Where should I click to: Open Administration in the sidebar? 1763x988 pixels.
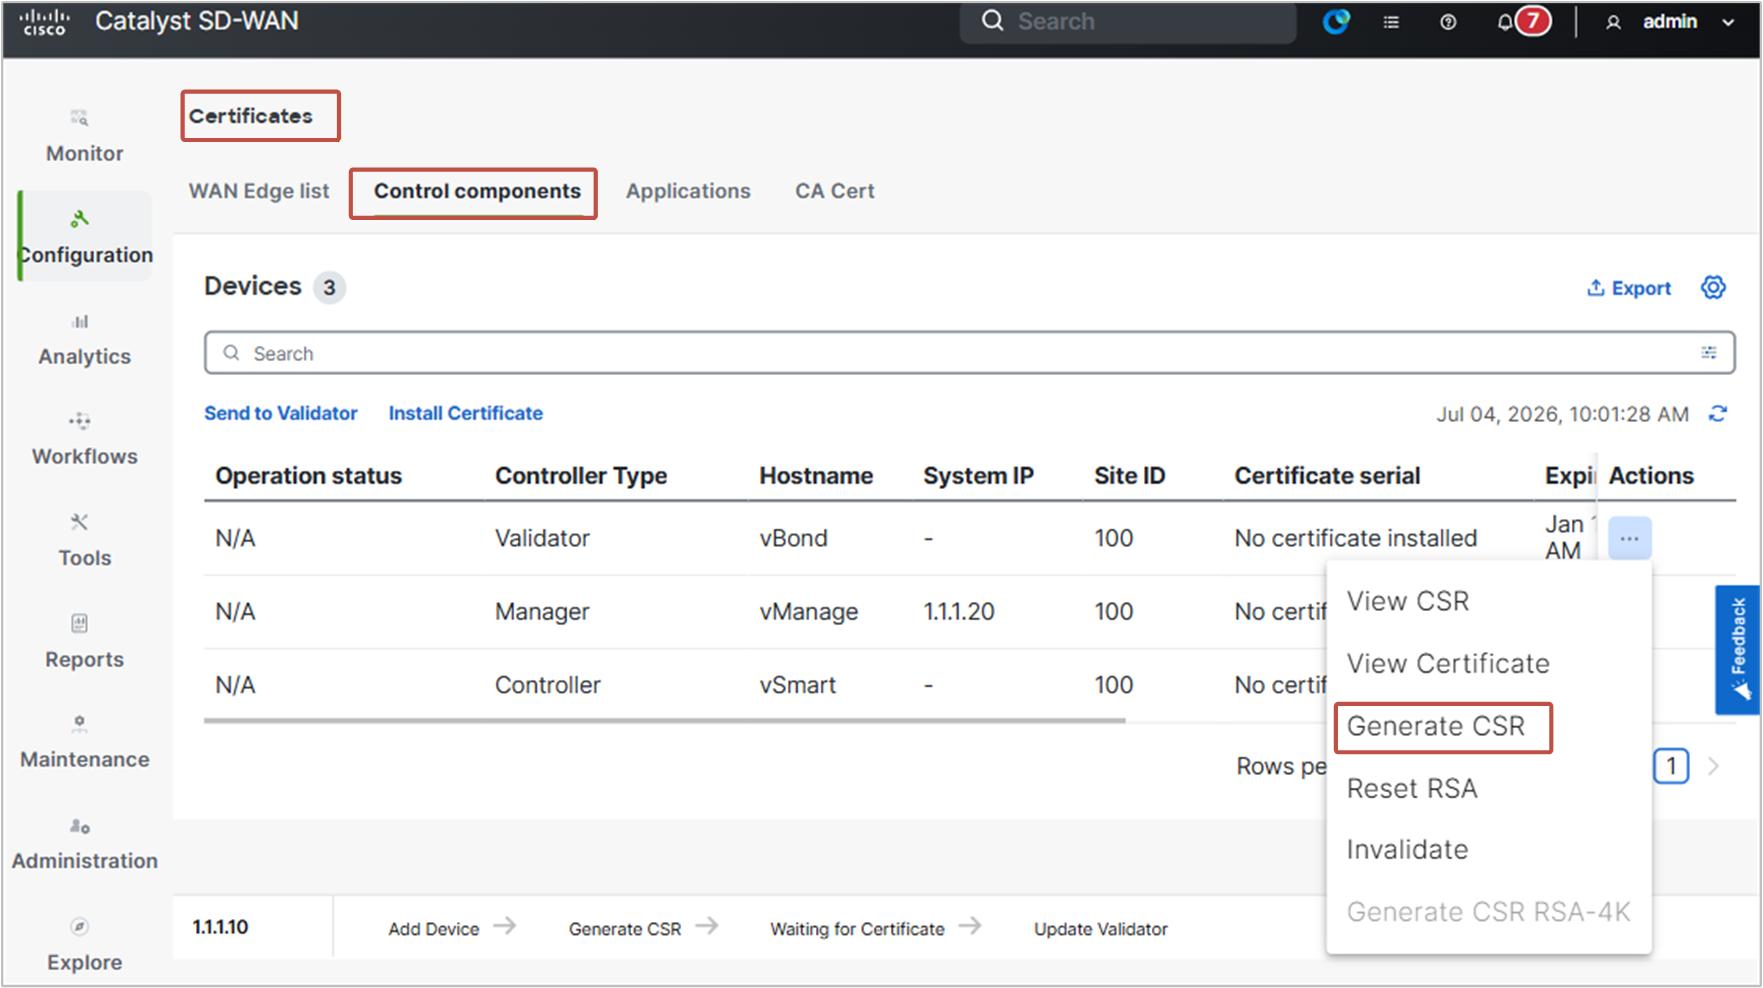click(x=84, y=844)
